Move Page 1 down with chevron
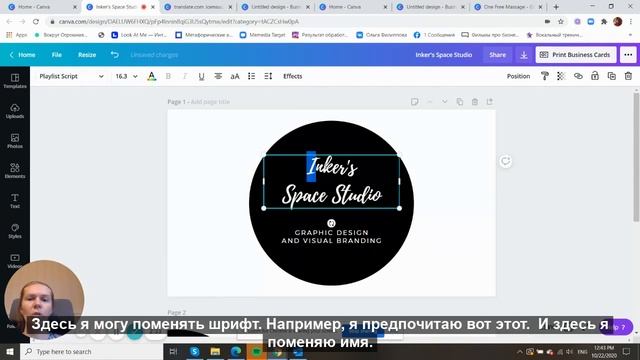Screen dimensions: 640x360 (x=444, y=102)
